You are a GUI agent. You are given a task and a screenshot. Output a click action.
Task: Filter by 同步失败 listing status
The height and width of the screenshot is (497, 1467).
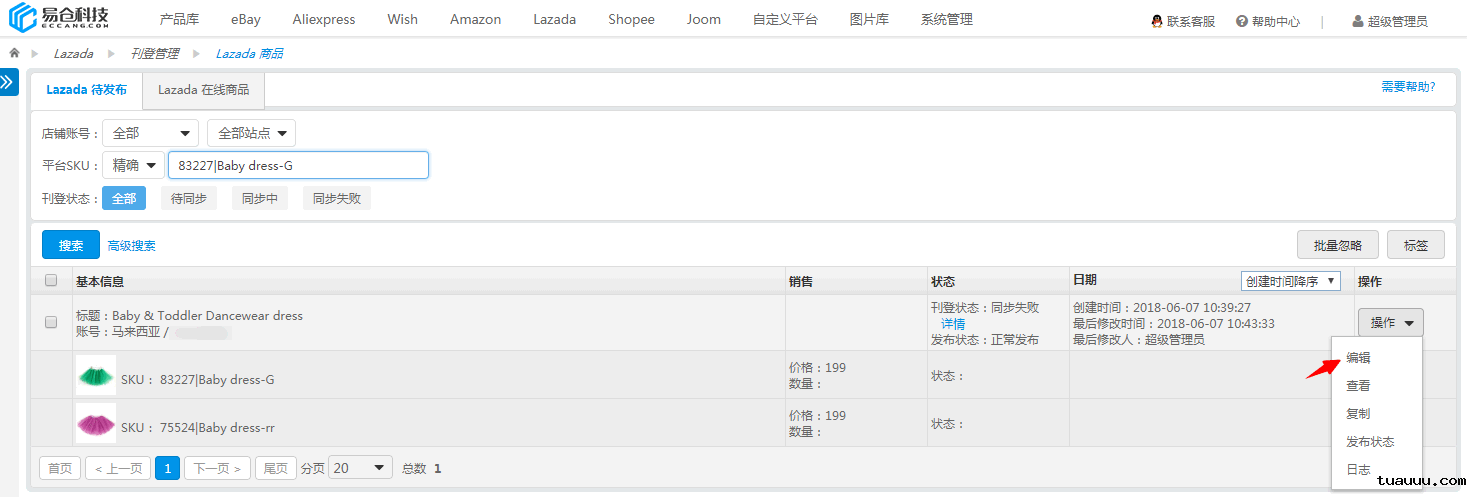click(336, 198)
